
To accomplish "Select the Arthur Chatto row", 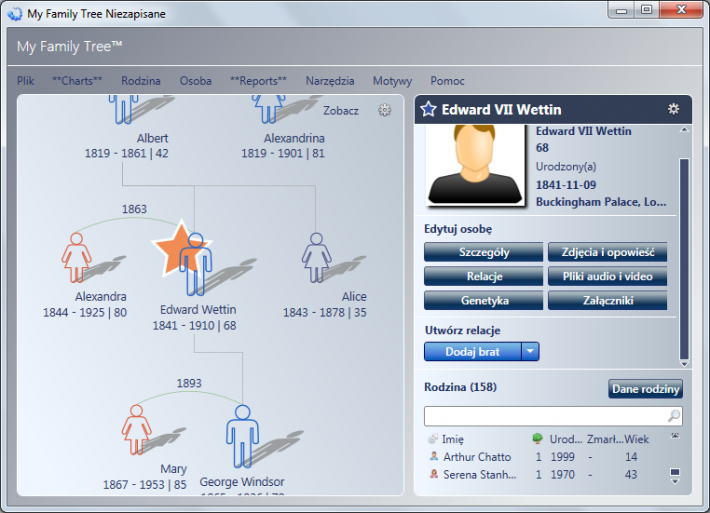I will pyautogui.click(x=546, y=456).
